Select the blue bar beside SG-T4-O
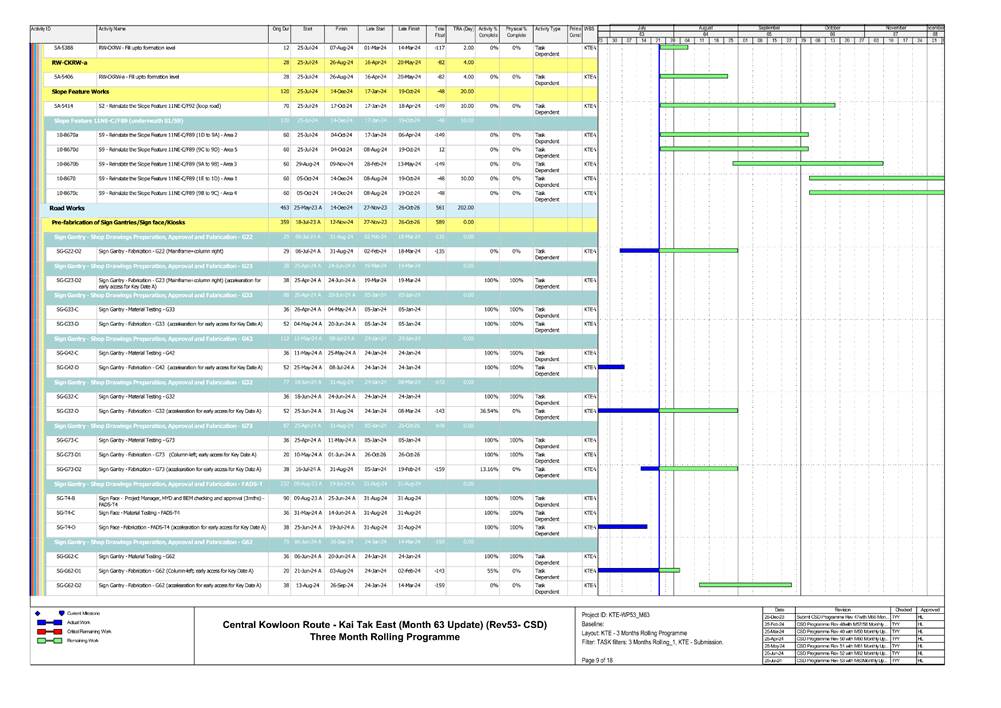The height and width of the screenshot is (708, 1001). [624, 525]
